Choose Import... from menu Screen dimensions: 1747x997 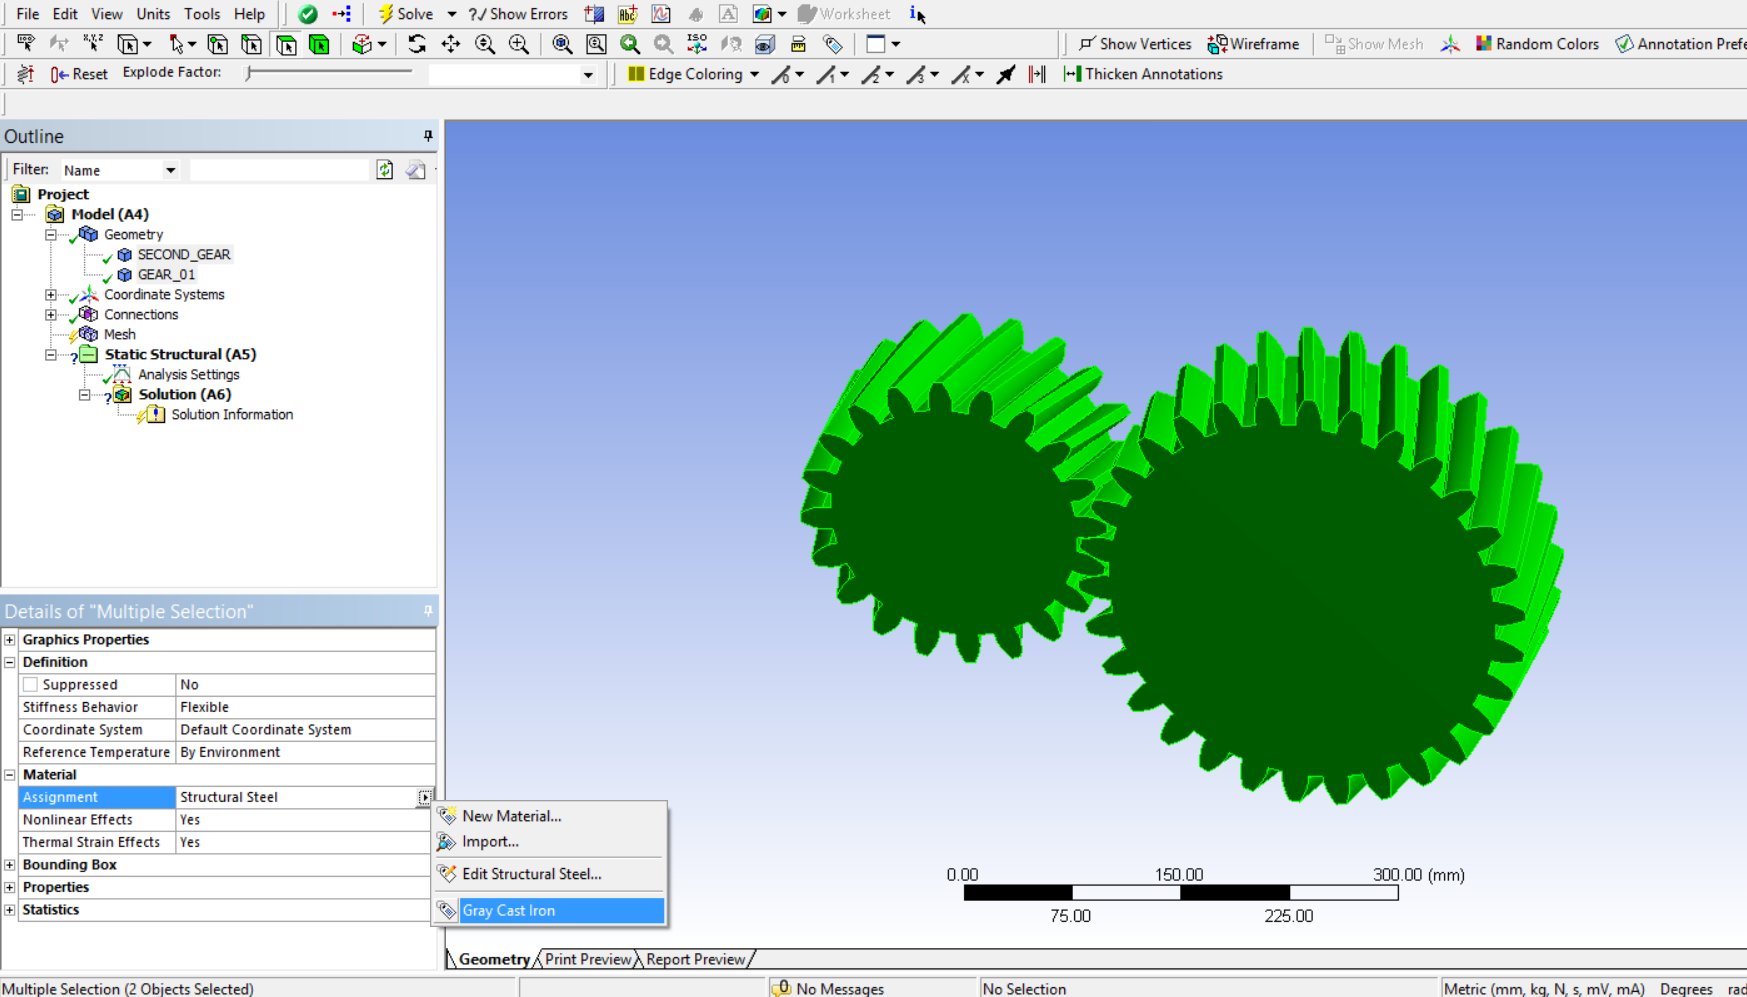click(549, 842)
